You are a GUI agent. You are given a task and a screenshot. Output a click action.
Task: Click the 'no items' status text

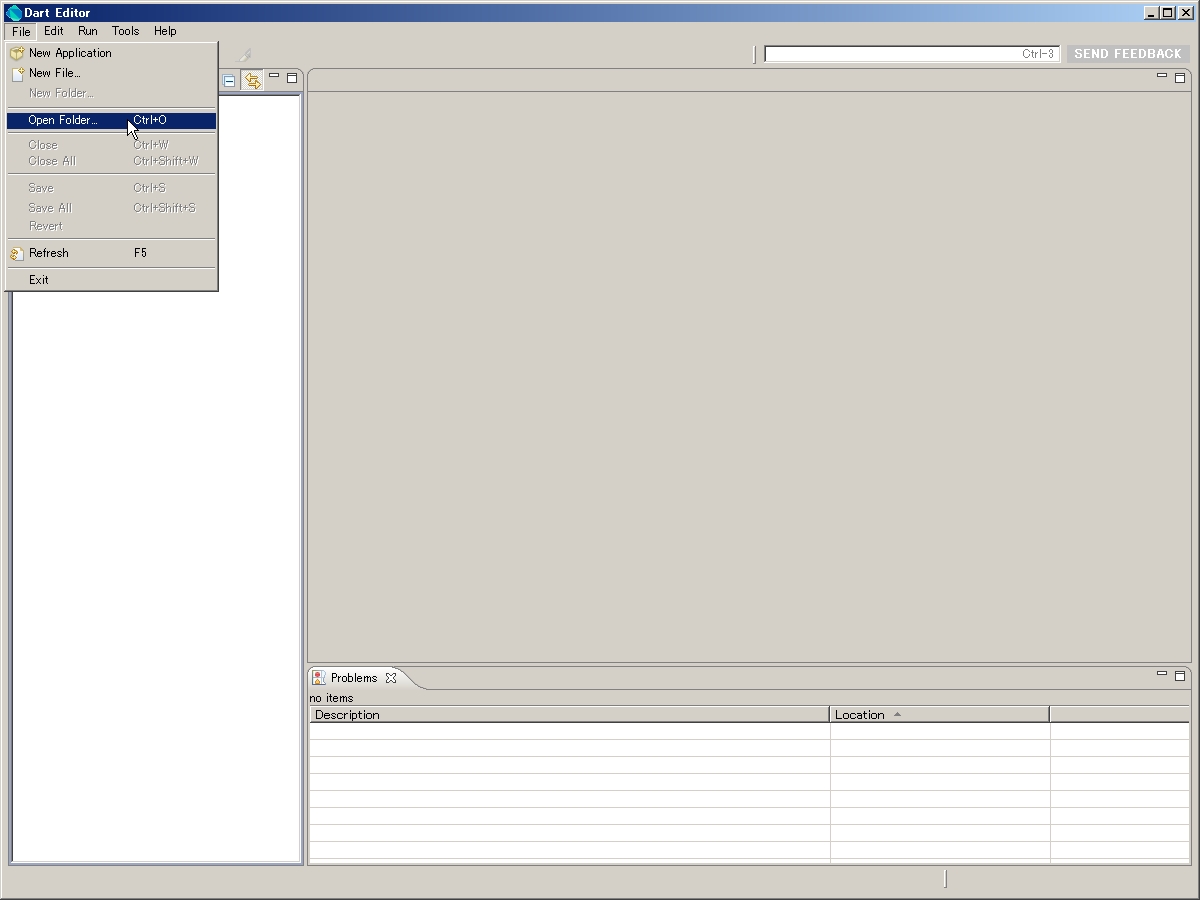click(331, 698)
